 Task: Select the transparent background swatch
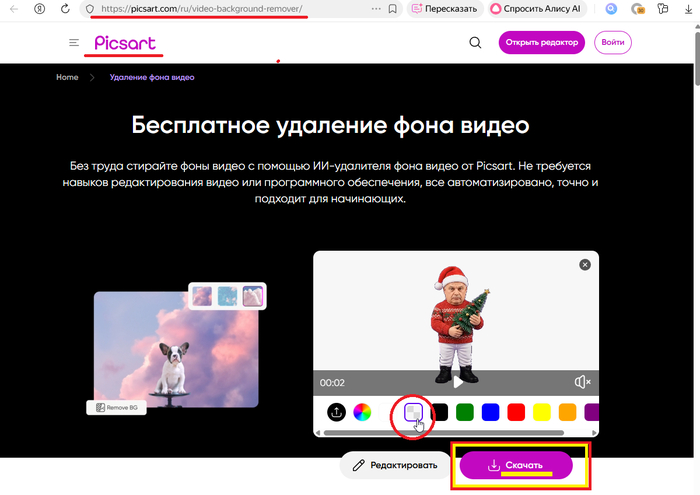point(413,411)
